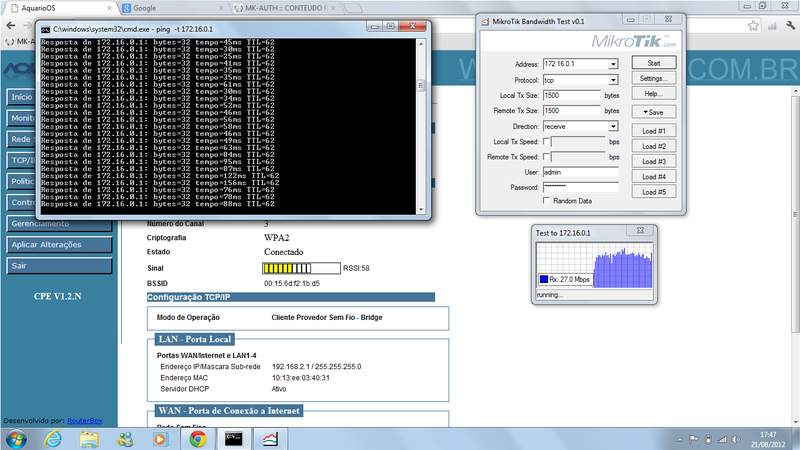Open the Windows Start menu
This screenshot has height=450, width=800.
16,439
